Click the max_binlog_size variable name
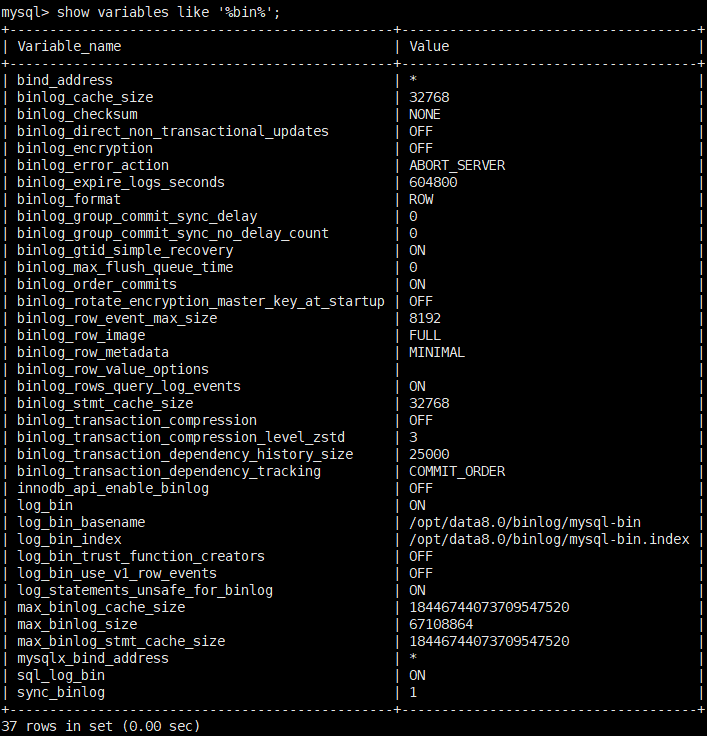The image size is (707, 736). [x=77, y=624]
